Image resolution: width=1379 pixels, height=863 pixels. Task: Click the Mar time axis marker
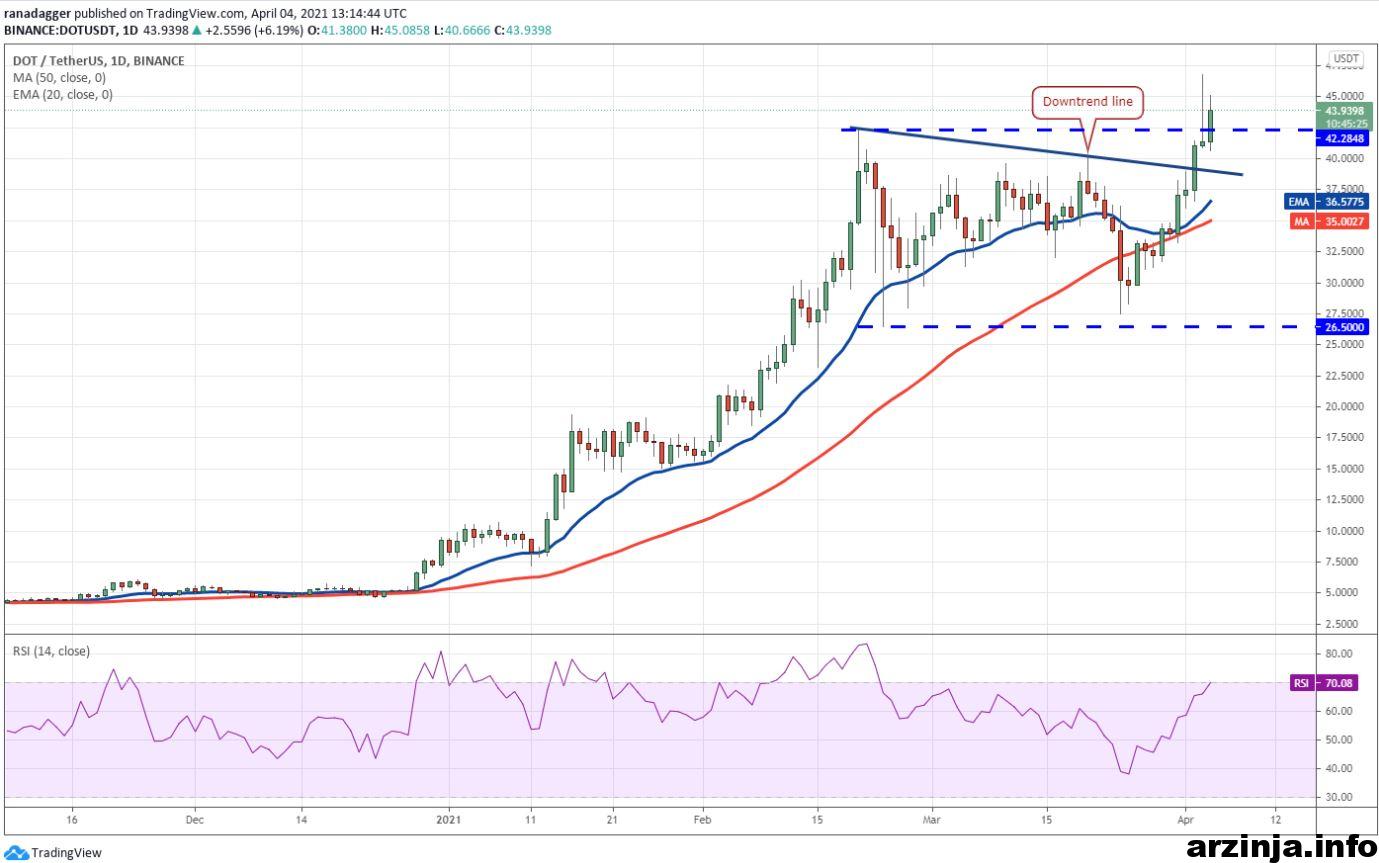click(x=931, y=817)
